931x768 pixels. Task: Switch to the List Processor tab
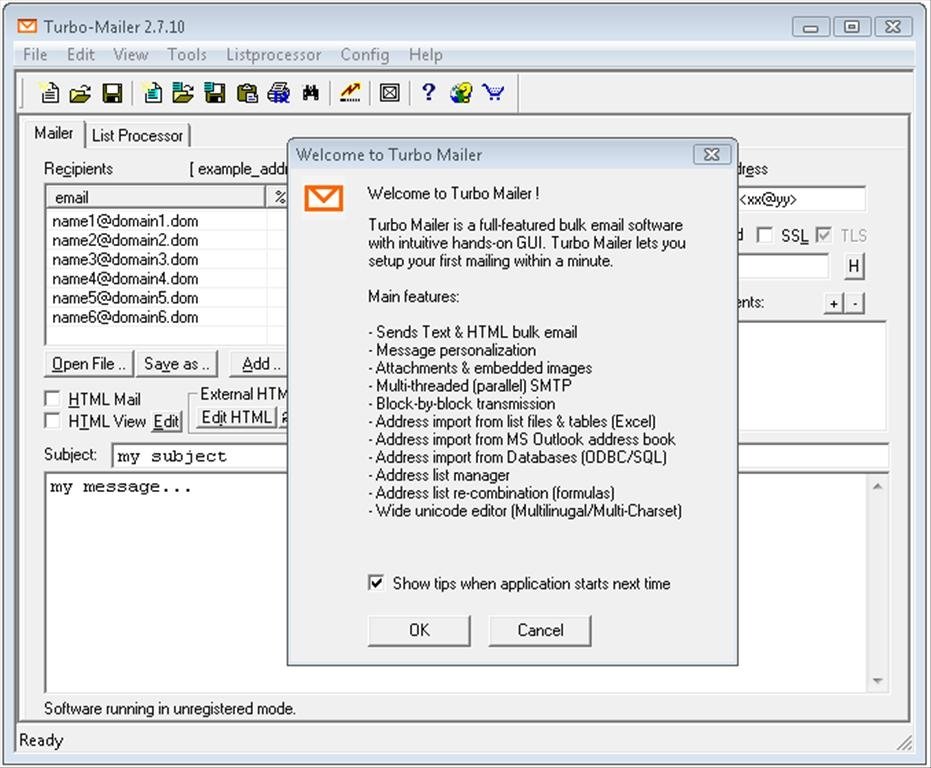pos(137,135)
